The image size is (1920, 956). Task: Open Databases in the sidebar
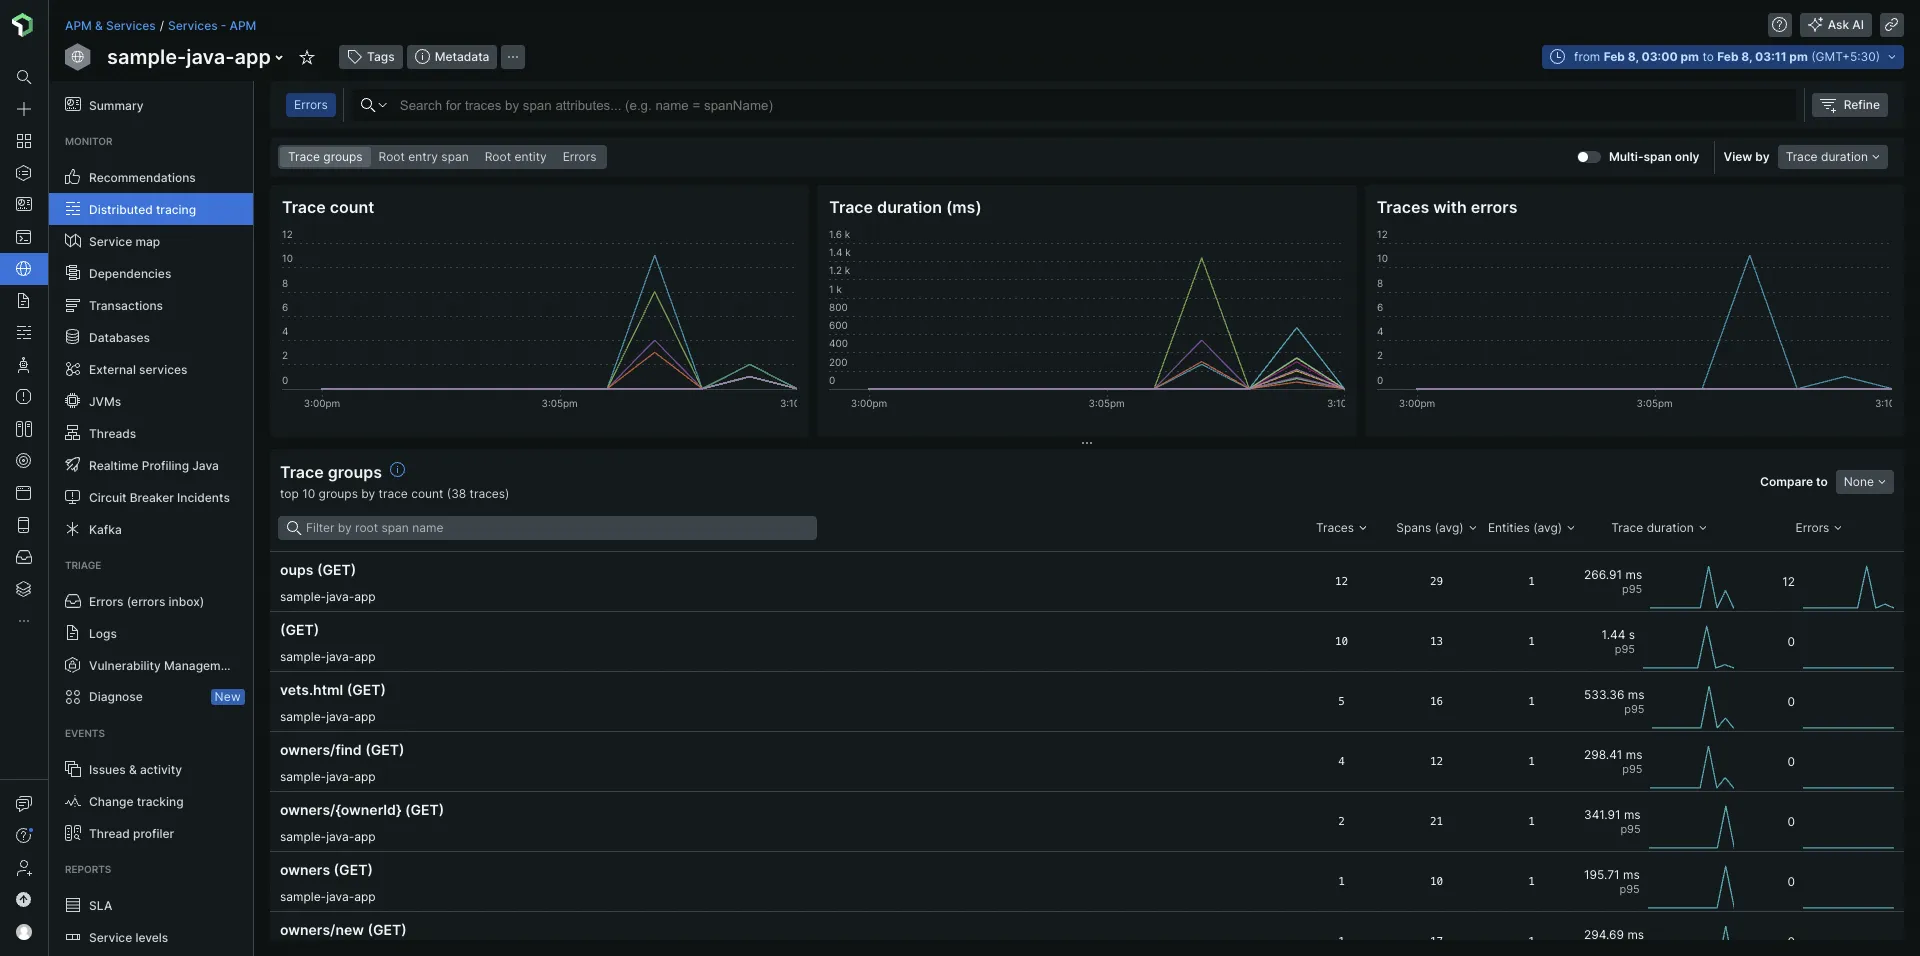(x=151, y=337)
